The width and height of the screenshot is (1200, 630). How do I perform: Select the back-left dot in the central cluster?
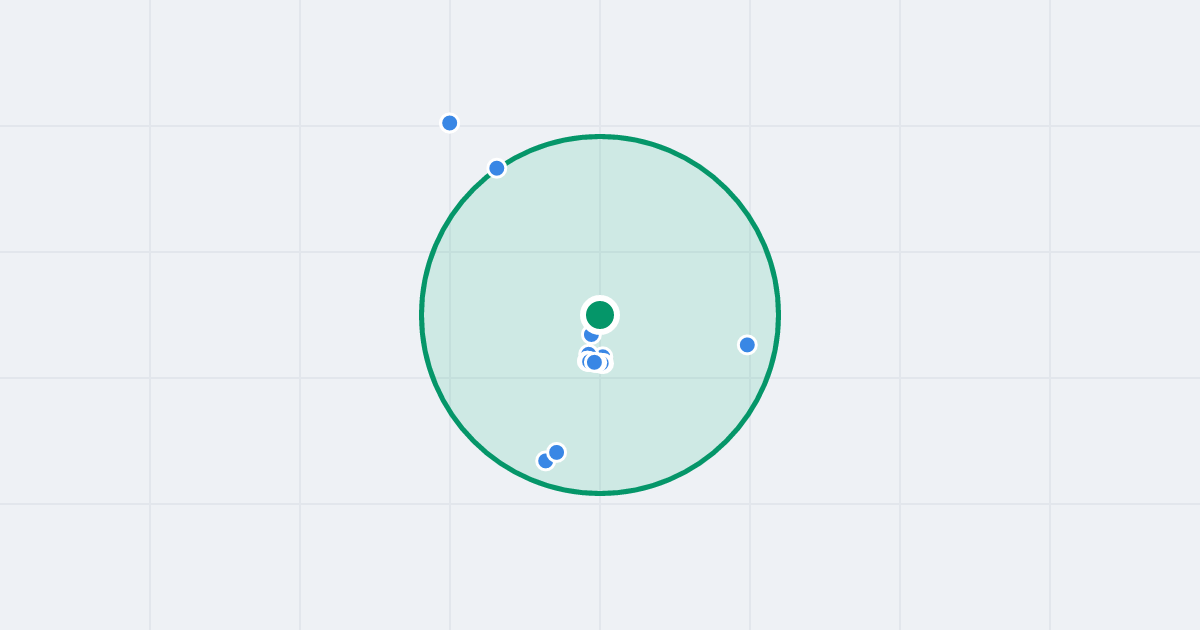(587, 353)
